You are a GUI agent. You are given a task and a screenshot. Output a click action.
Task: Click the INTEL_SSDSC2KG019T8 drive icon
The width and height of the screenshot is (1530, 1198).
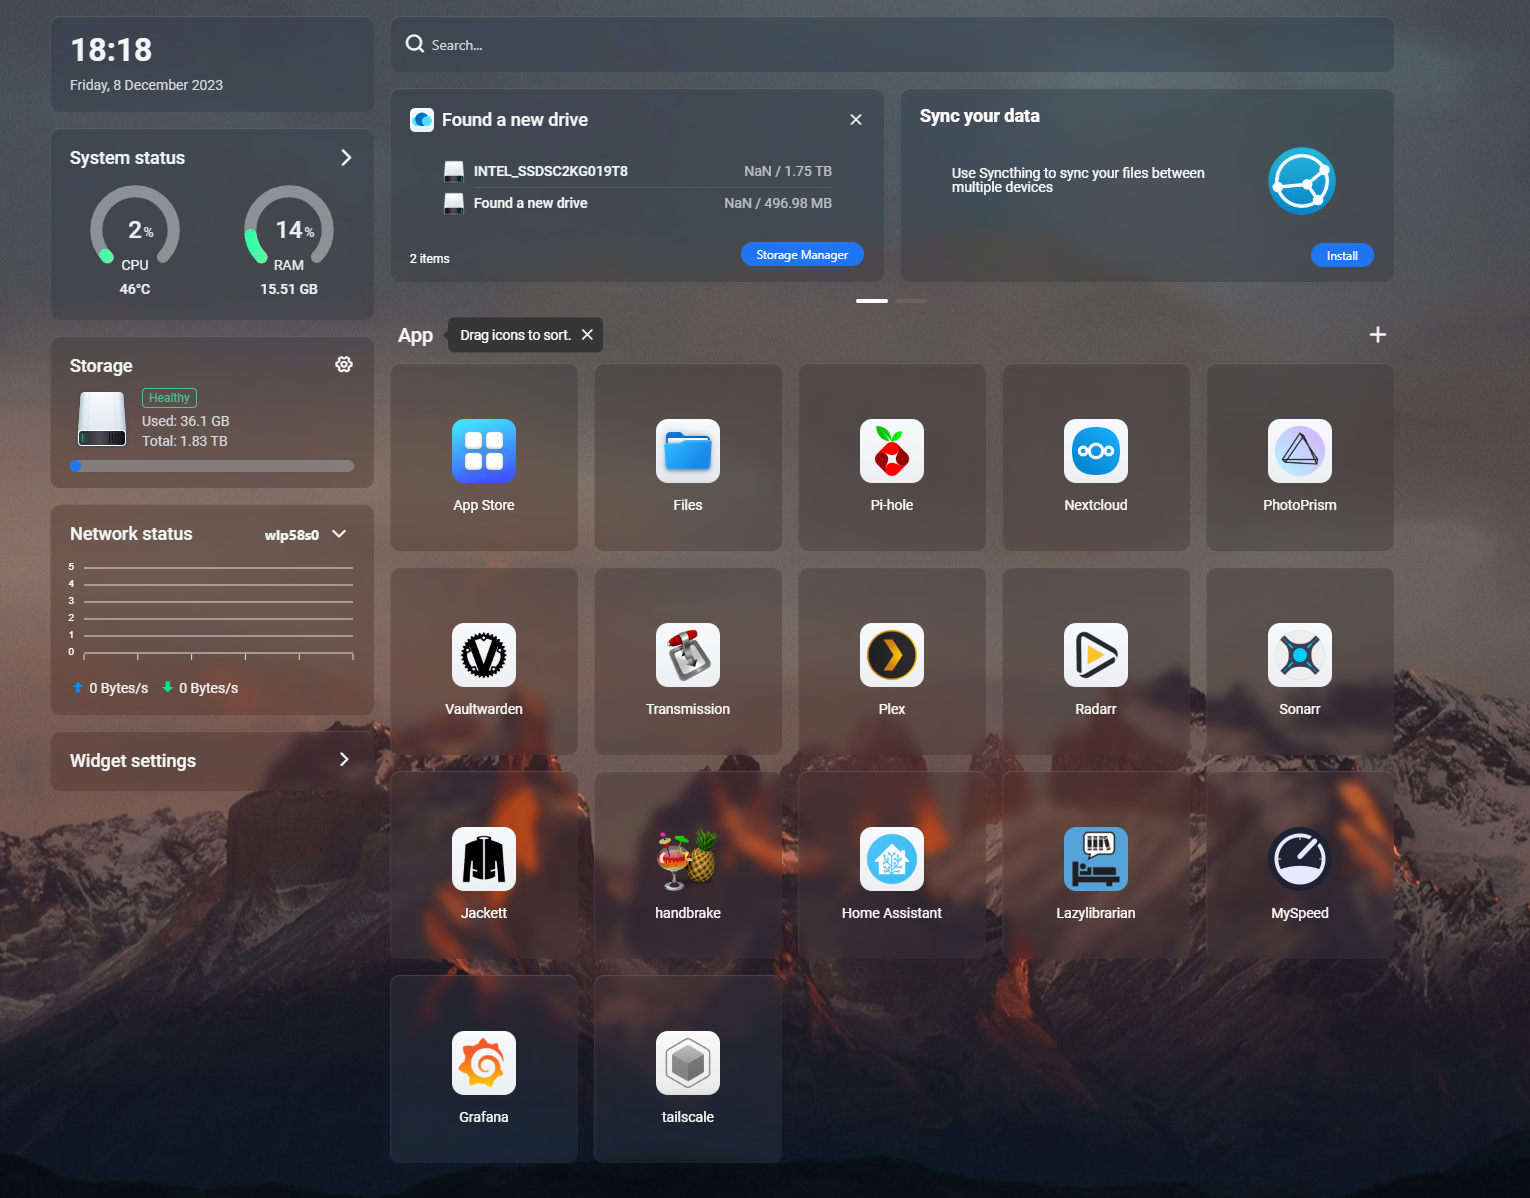(454, 171)
